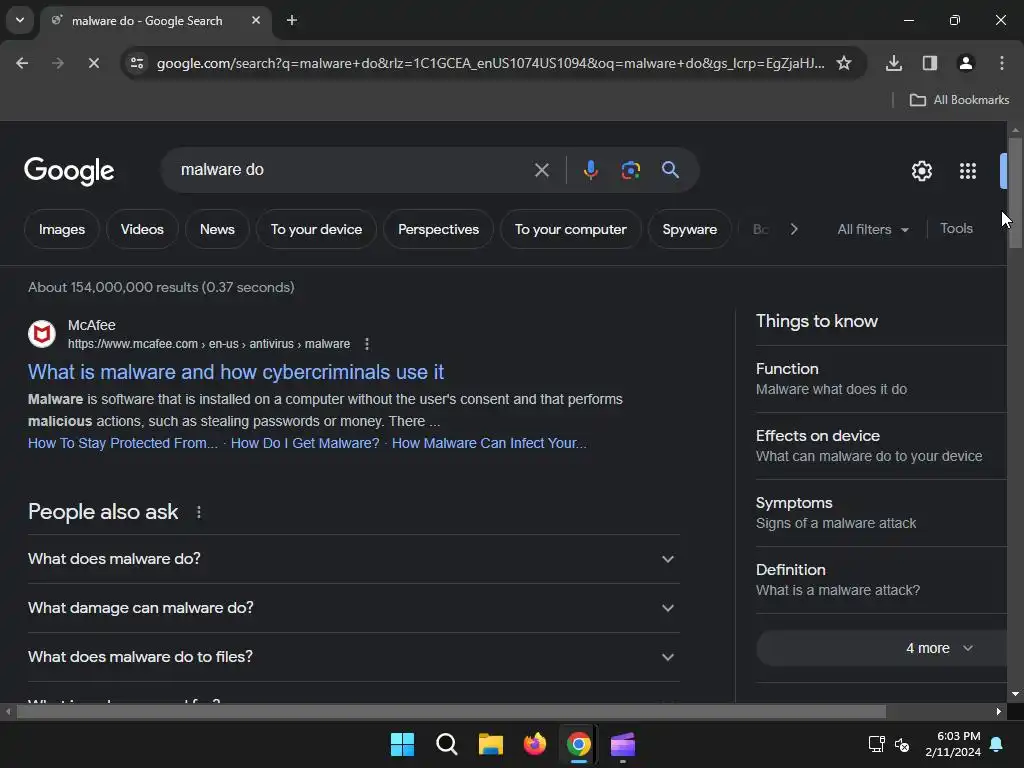Image resolution: width=1024 pixels, height=768 pixels.
Task: Select the Spyware filter chip
Action: click(x=690, y=229)
